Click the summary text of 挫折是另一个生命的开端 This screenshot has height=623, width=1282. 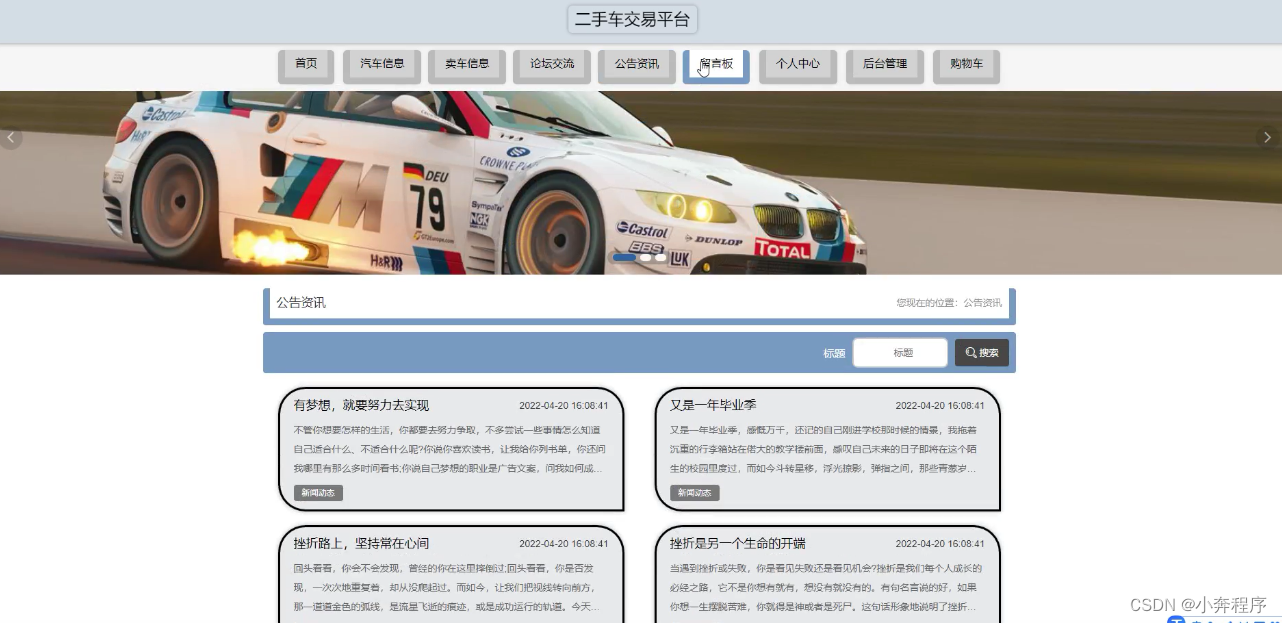(x=825, y=587)
